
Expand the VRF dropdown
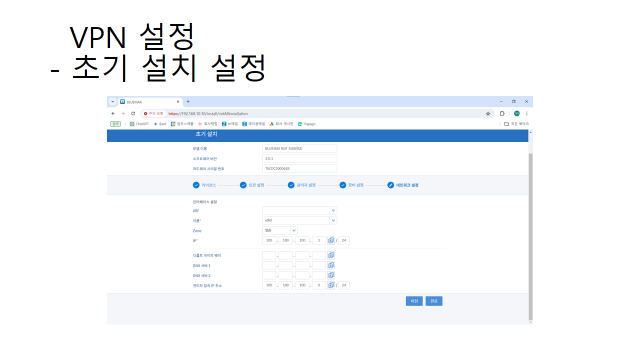[x=333, y=211]
